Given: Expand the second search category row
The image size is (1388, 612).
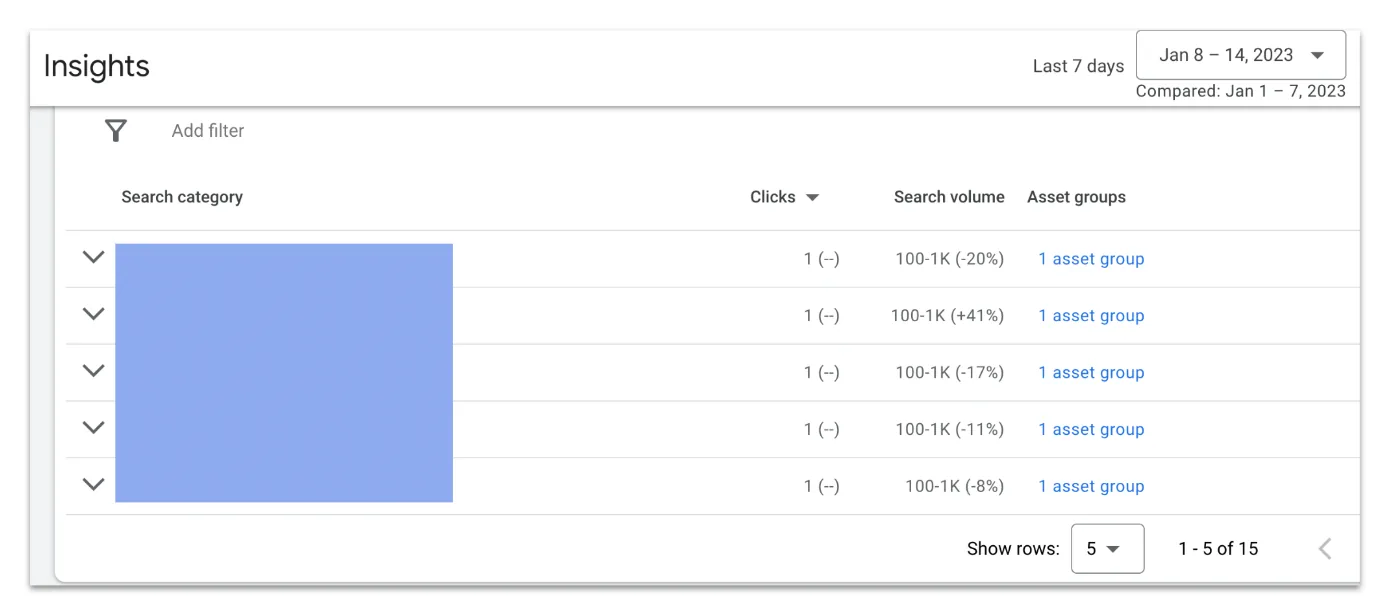Looking at the screenshot, I should [x=93, y=314].
